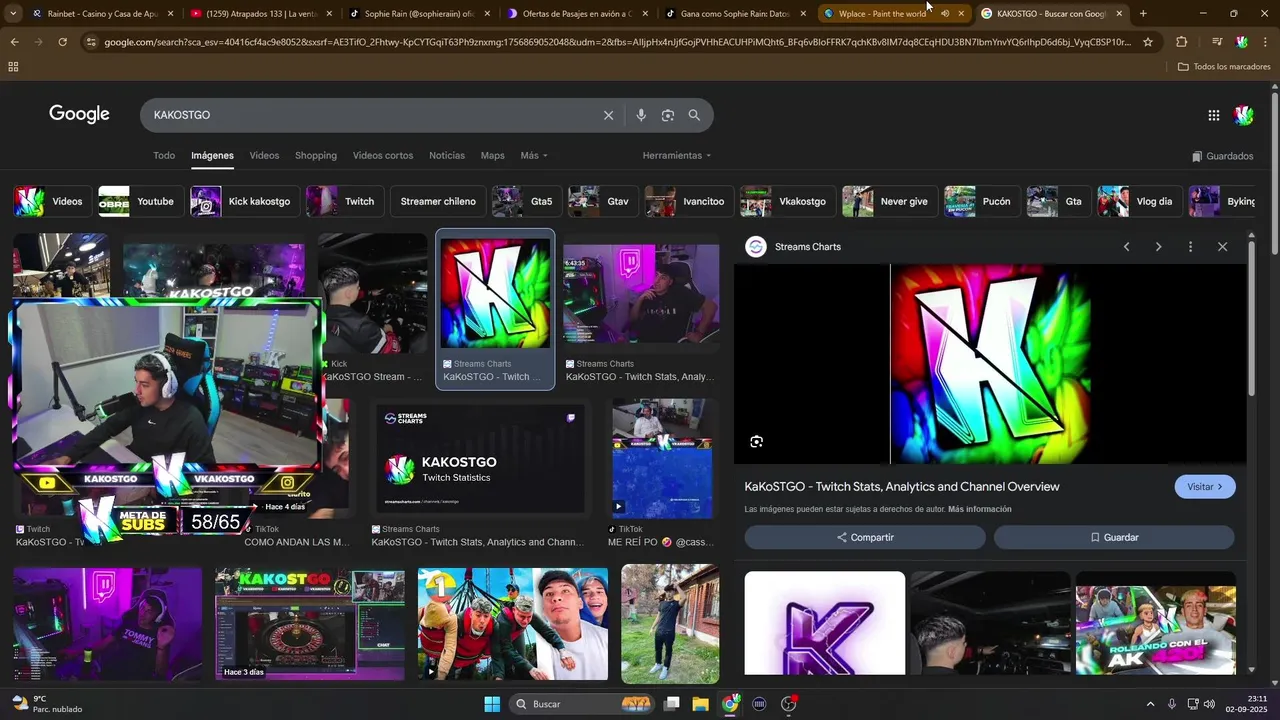Reload the page
The height and width of the screenshot is (720, 1280).
[x=62, y=42]
